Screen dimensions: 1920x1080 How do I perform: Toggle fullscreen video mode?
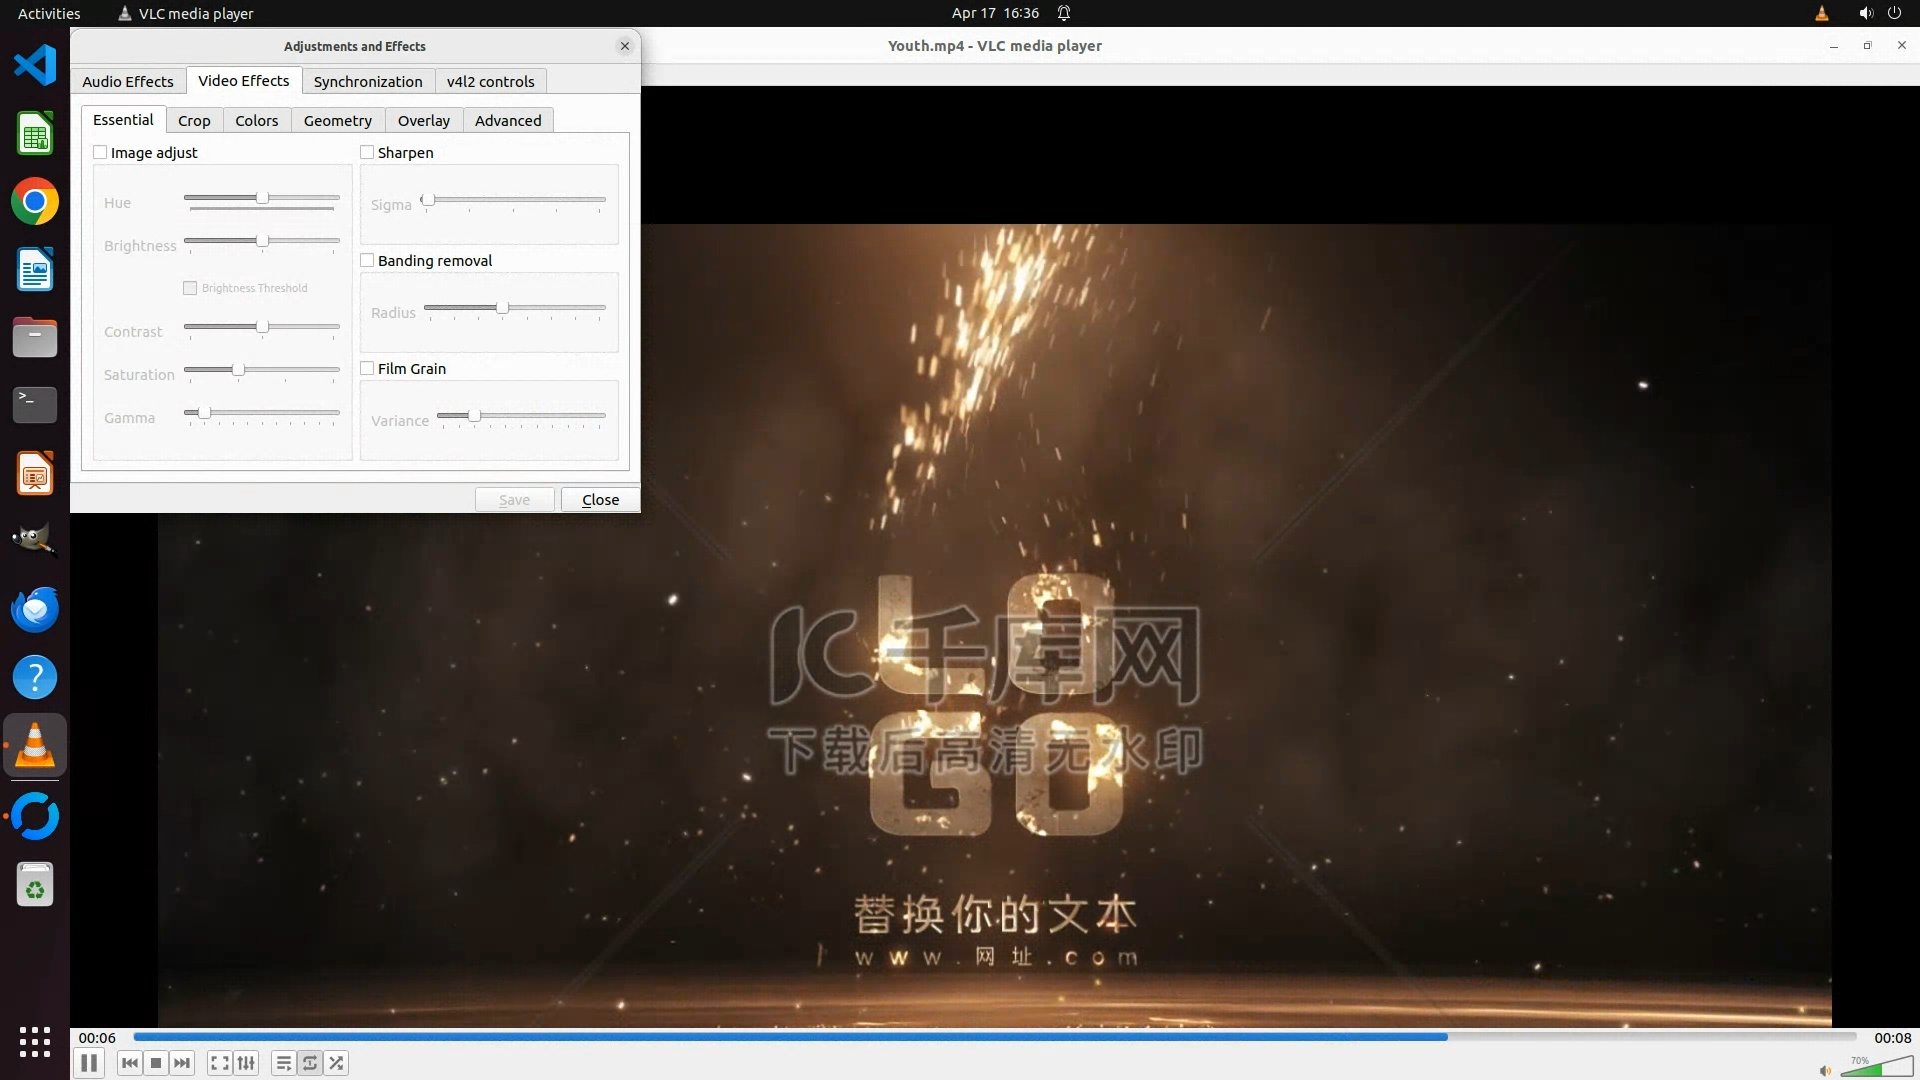click(x=220, y=1063)
